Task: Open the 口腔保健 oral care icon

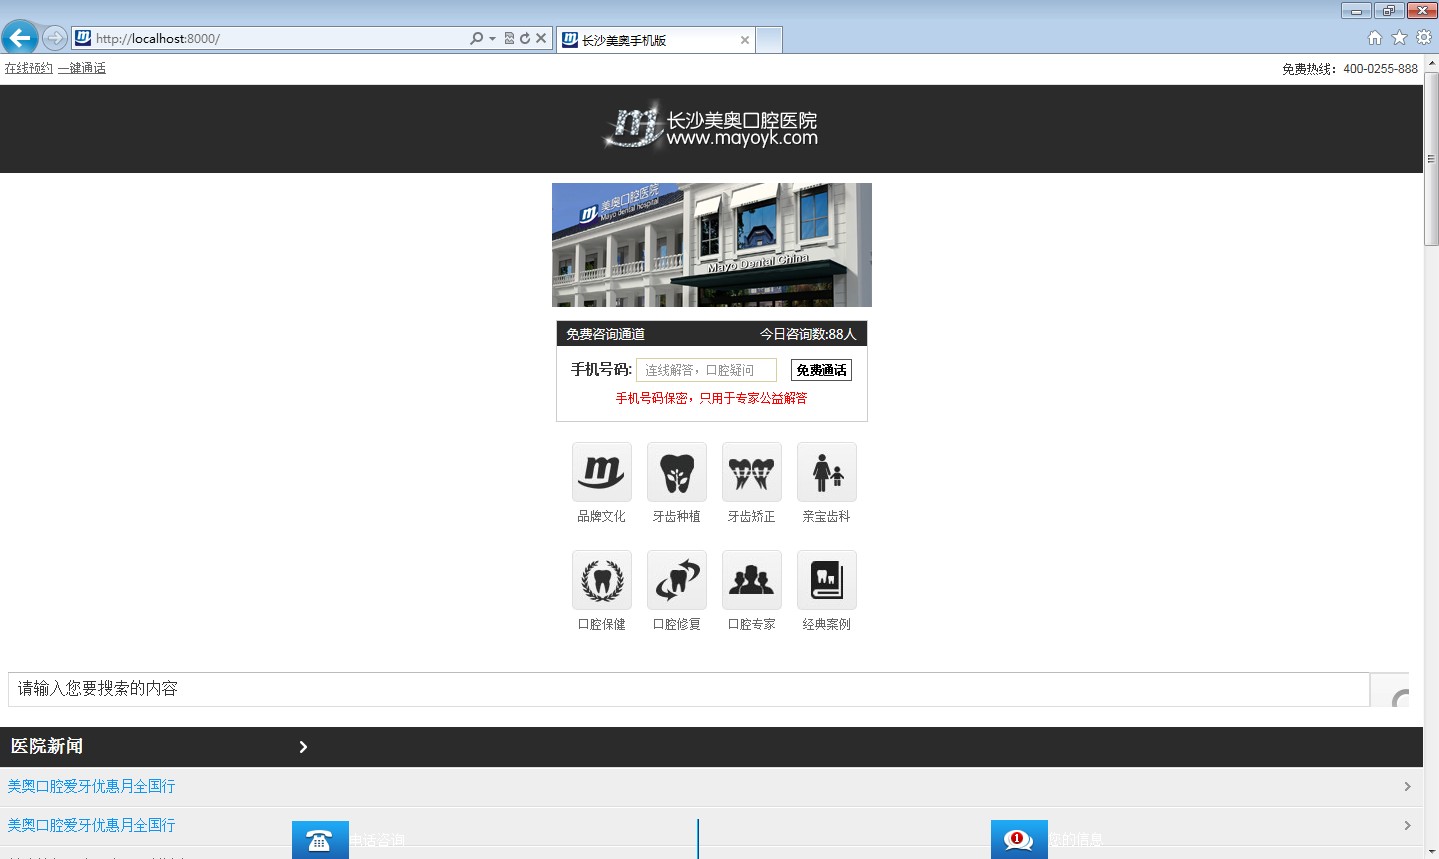Action: 602,580
